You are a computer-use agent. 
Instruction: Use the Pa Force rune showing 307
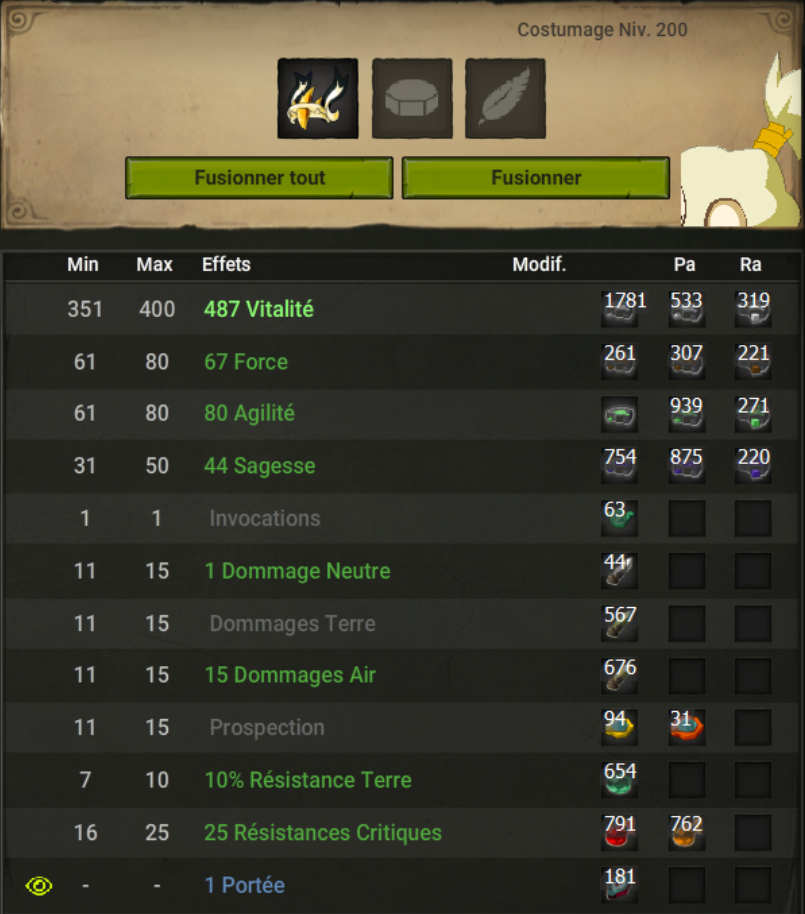[x=687, y=361]
